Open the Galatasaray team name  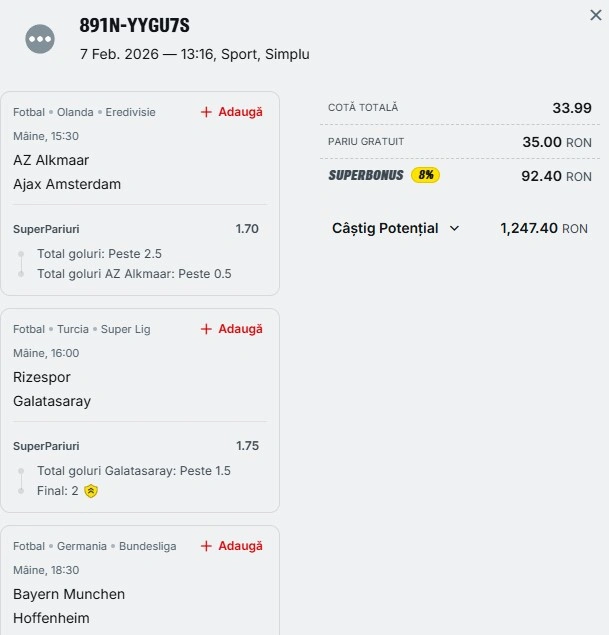(x=52, y=401)
